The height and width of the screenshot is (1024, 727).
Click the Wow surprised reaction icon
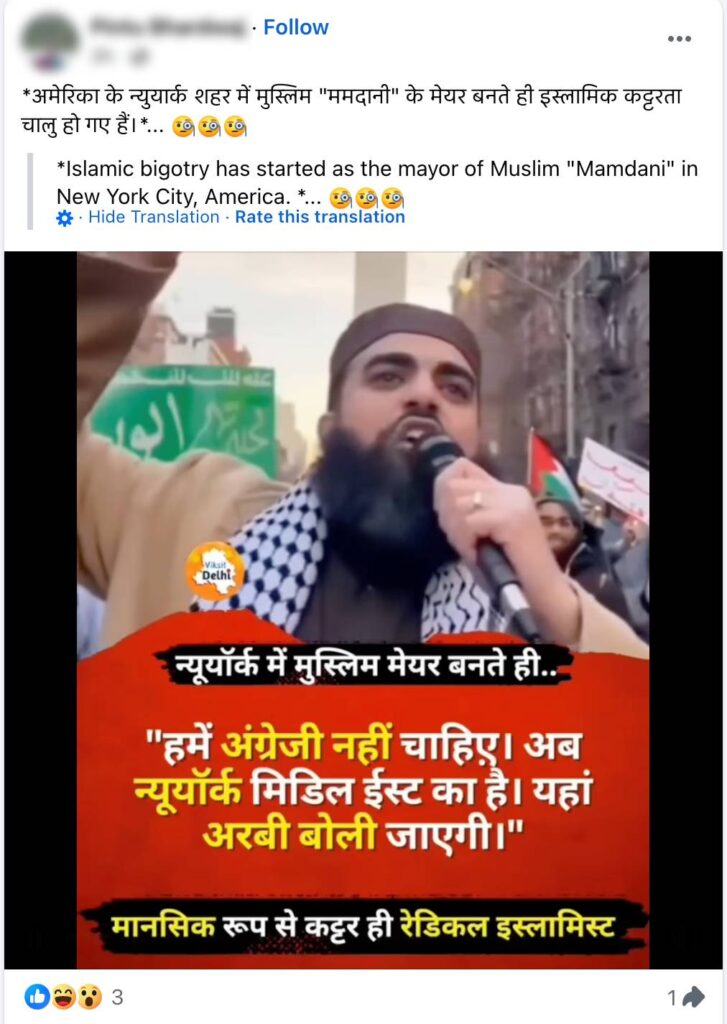[89, 997]
